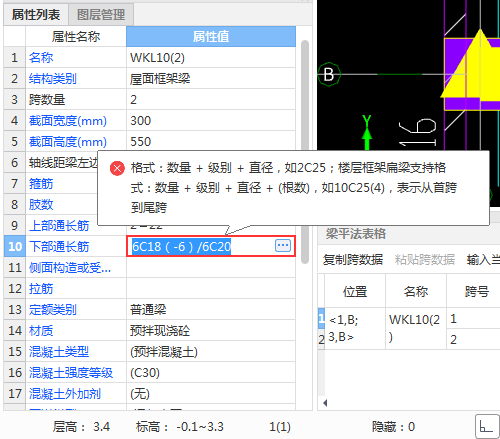
Task: Click row 1 header in beam table
Action: pos(321,318)
